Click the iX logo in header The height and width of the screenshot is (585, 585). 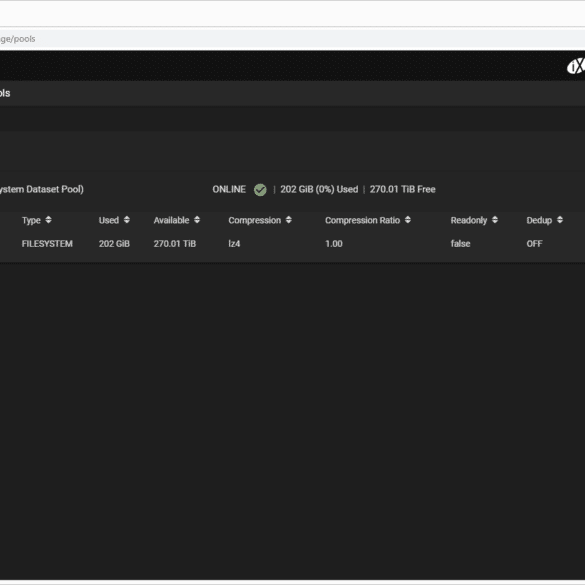tap(576, 67)
